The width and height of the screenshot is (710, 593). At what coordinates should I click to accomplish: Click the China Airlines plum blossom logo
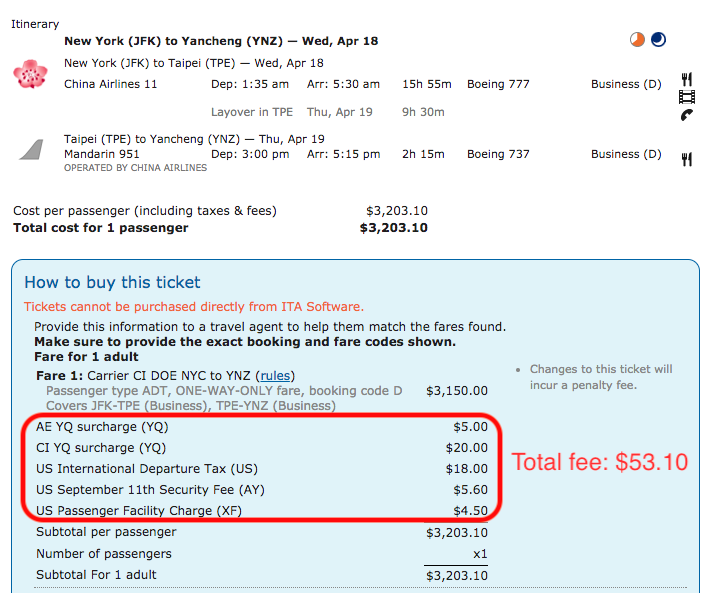coord(30,74)
